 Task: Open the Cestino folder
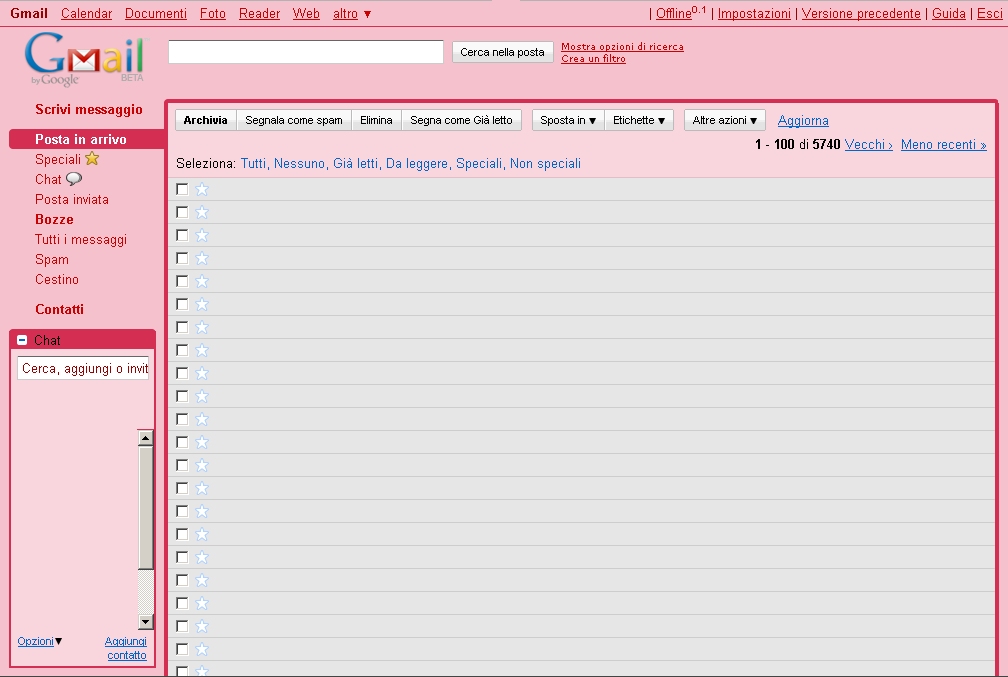point(57,279)
